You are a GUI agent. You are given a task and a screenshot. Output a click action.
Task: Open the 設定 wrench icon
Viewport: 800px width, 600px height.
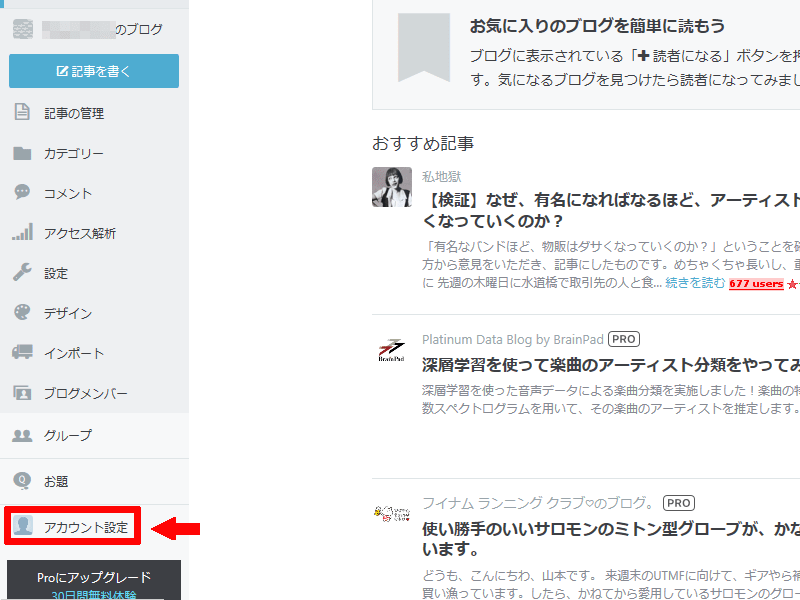coord(22,272)
